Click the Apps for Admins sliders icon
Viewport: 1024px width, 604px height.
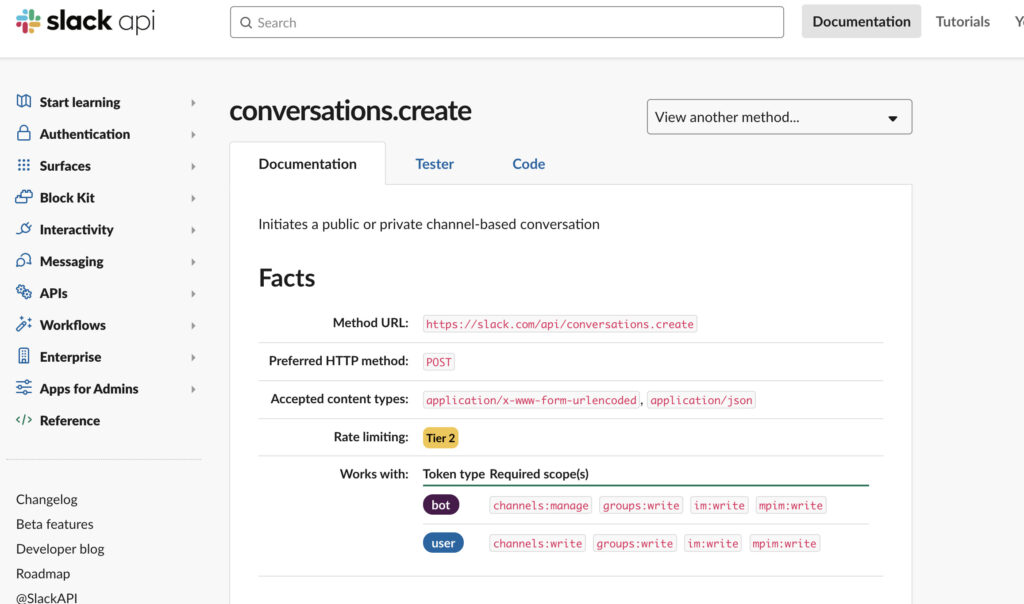(24, 388)
